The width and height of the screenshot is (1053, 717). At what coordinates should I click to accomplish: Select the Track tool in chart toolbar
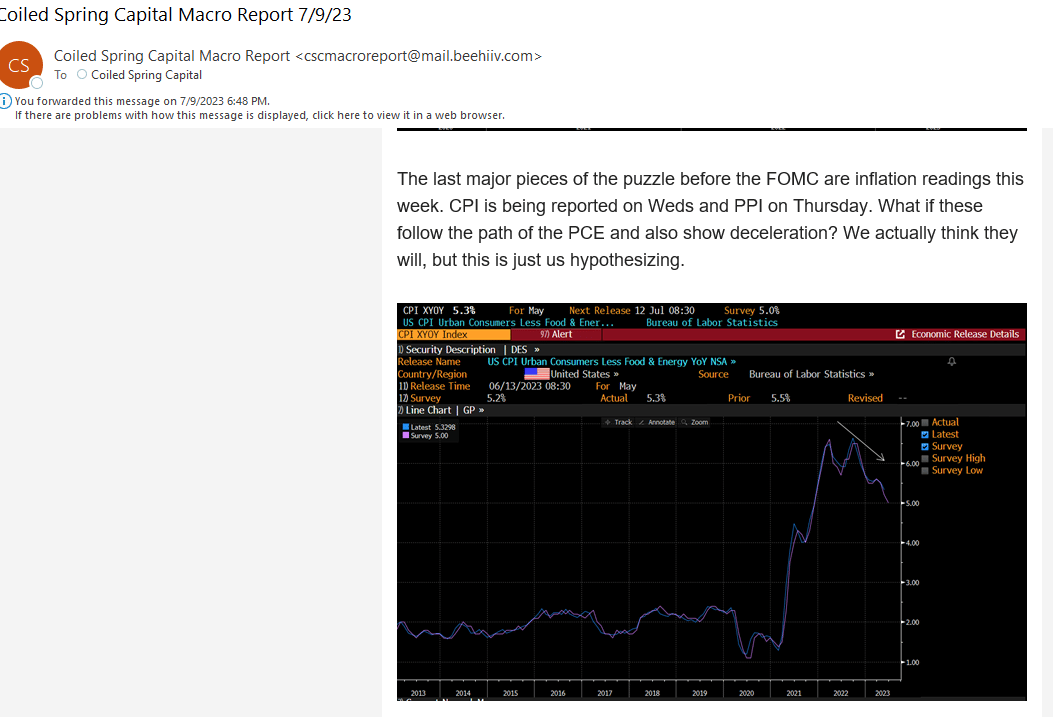619,422
